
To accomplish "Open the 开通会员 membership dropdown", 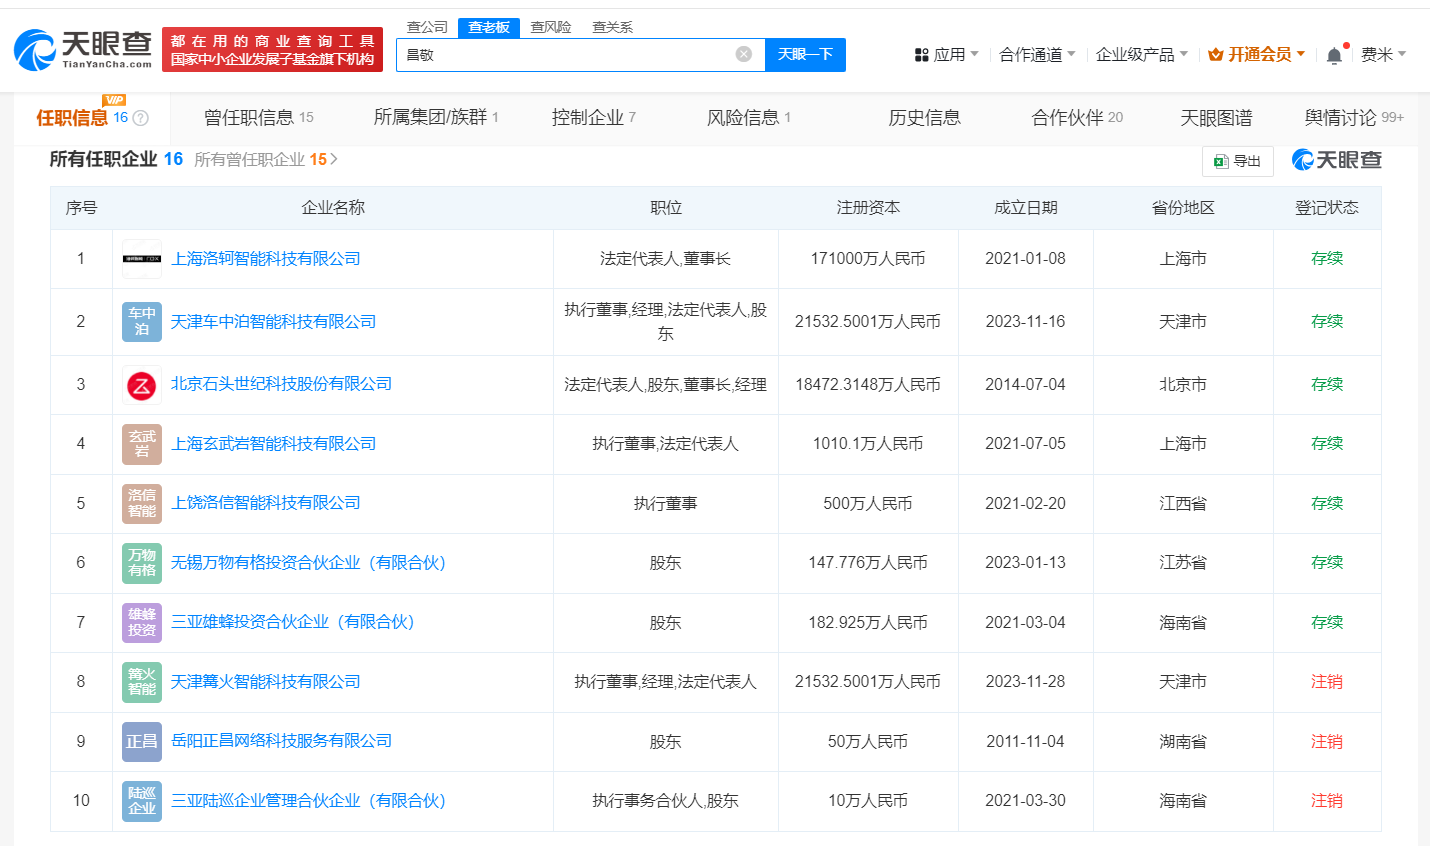I will [1256, 54].
